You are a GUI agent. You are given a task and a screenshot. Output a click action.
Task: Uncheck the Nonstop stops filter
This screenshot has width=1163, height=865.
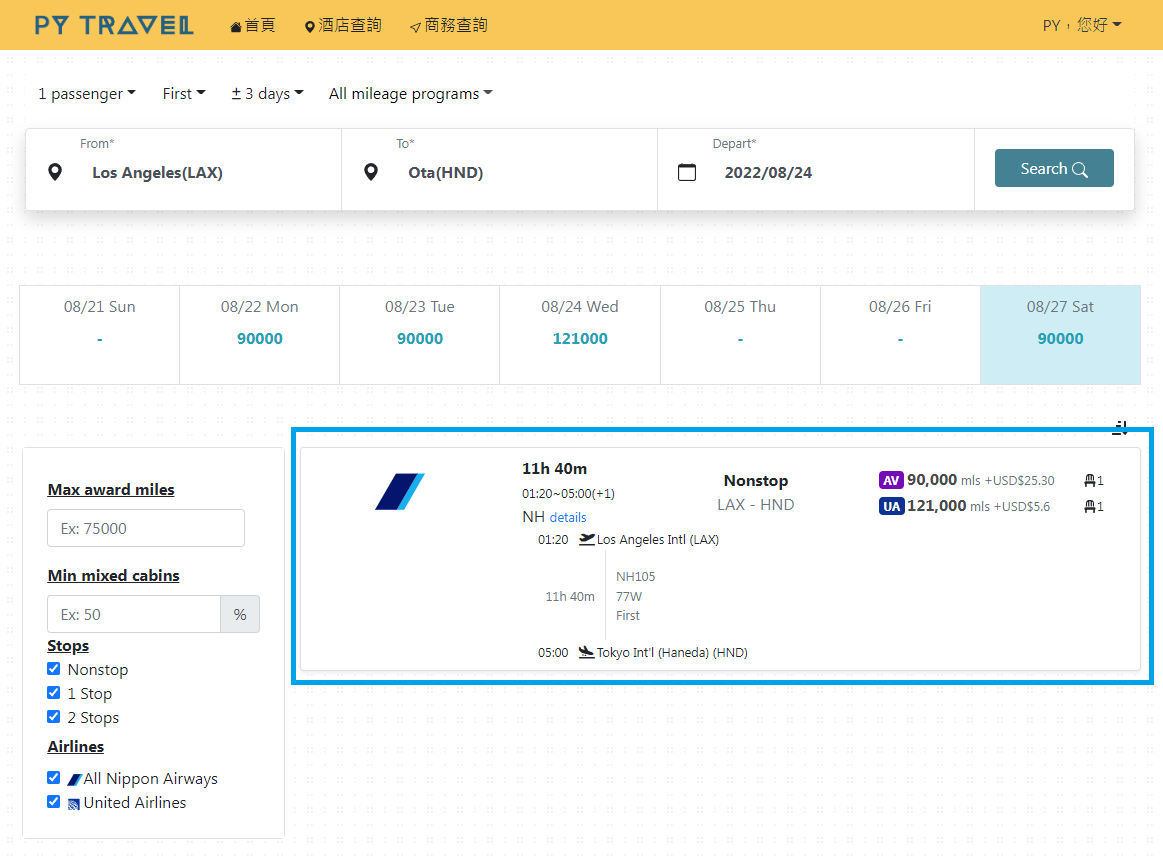[x=53, y=669]
